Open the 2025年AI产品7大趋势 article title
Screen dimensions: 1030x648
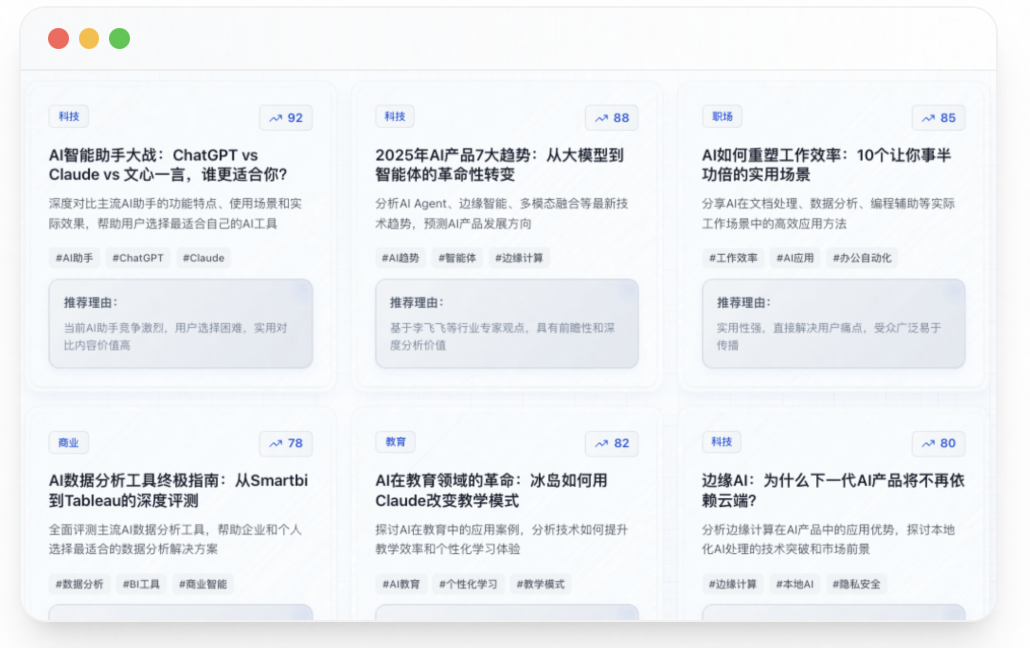coord(499,165)
